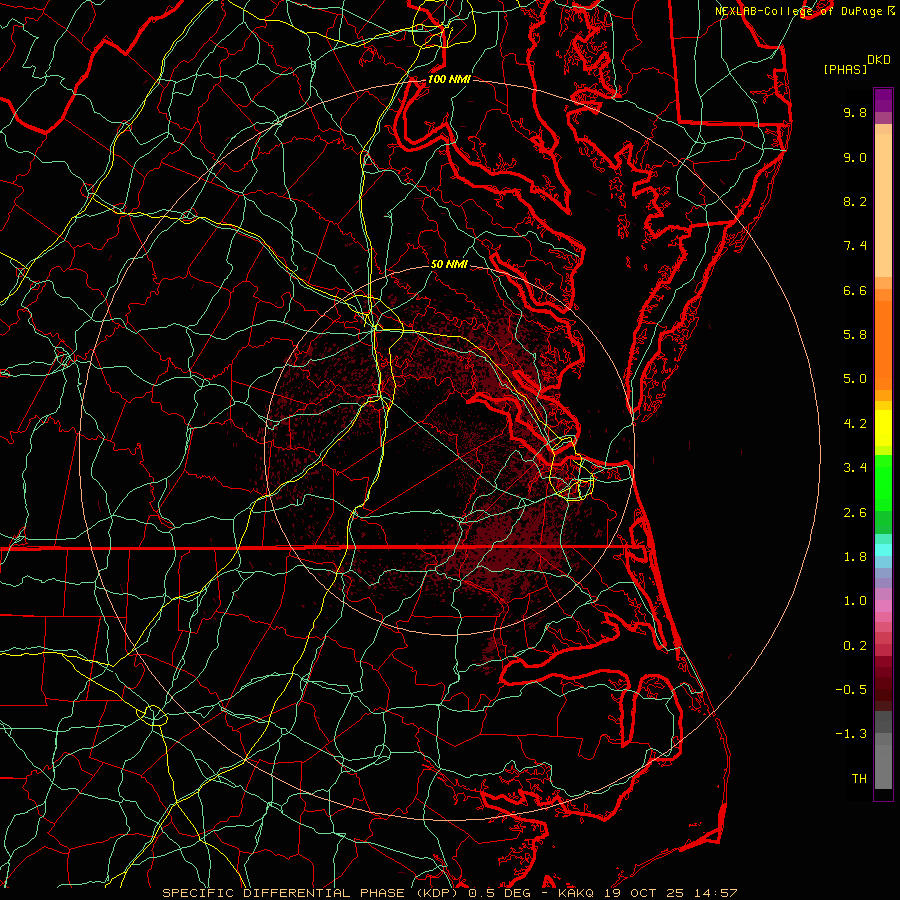
Task: Click the KAKQ station identifier
Action: [x=577, y=893]
